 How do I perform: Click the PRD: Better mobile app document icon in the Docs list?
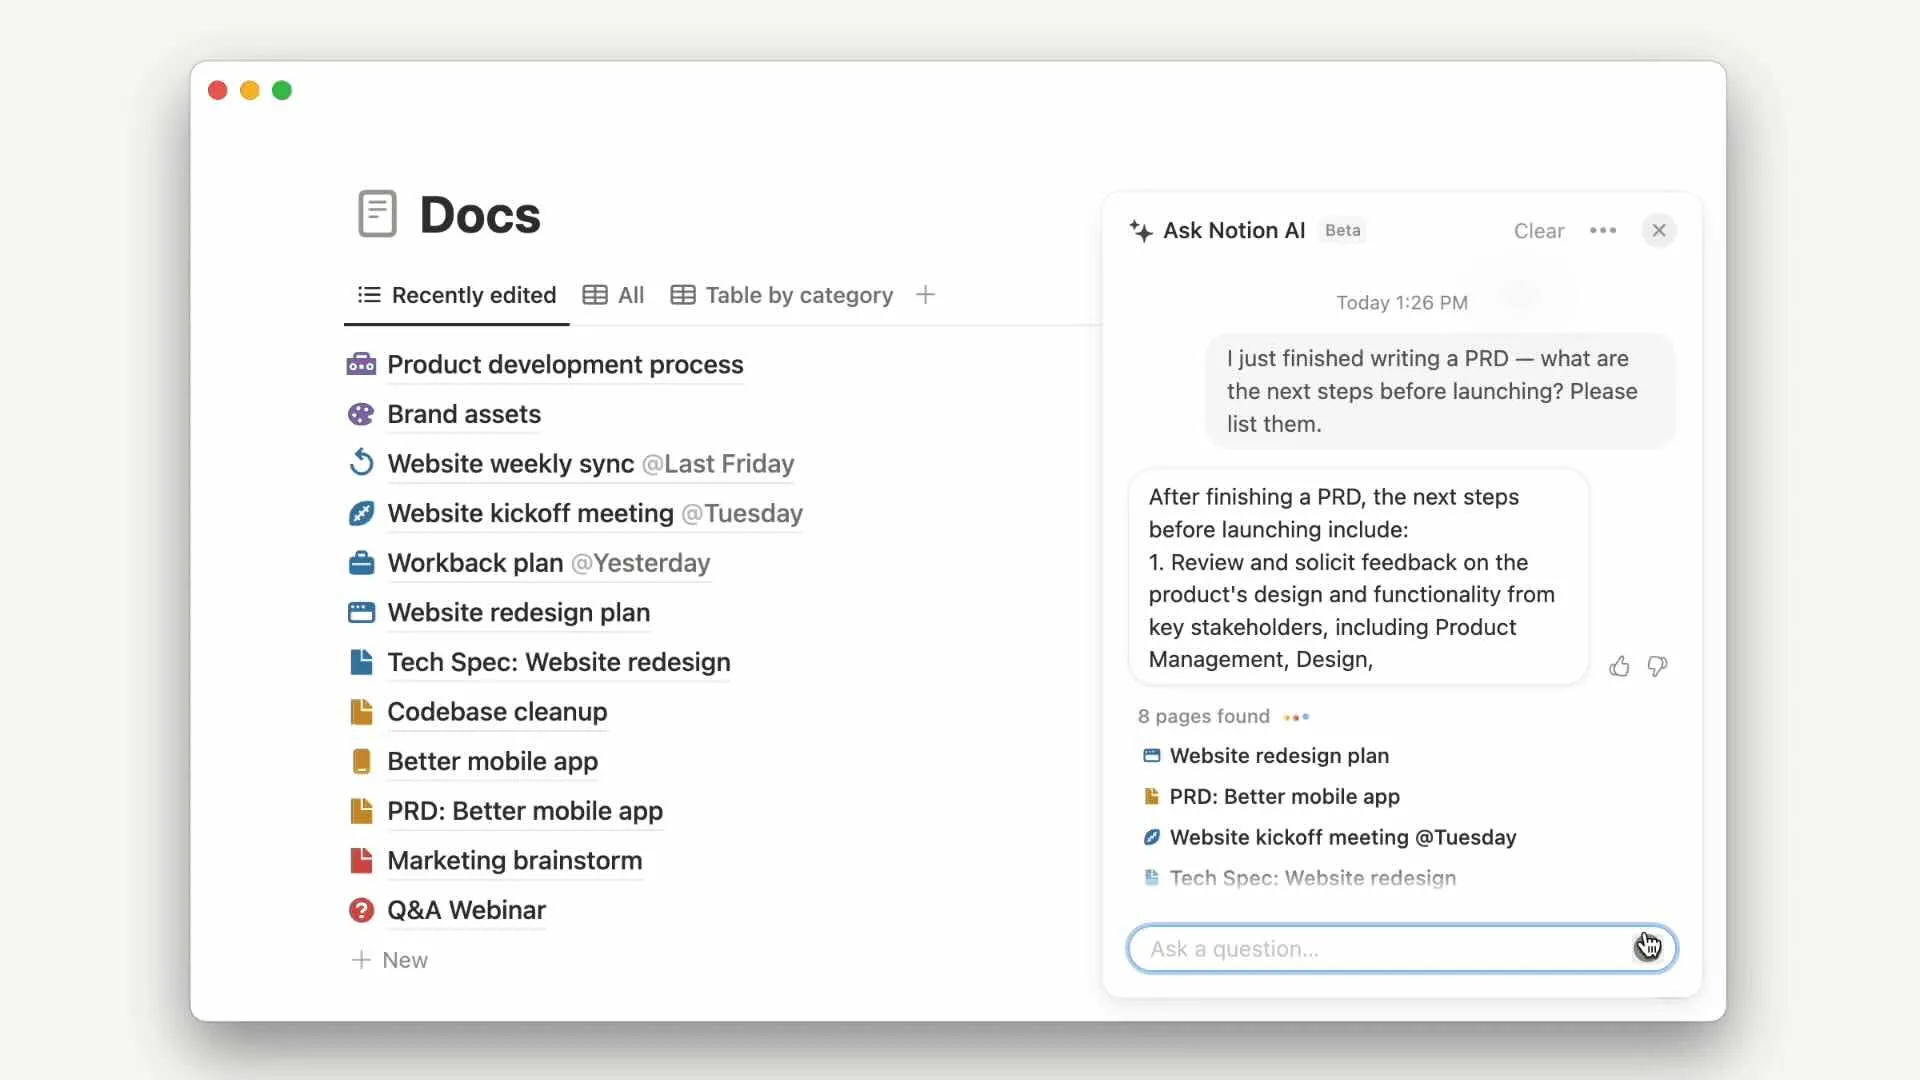(361, 811)
